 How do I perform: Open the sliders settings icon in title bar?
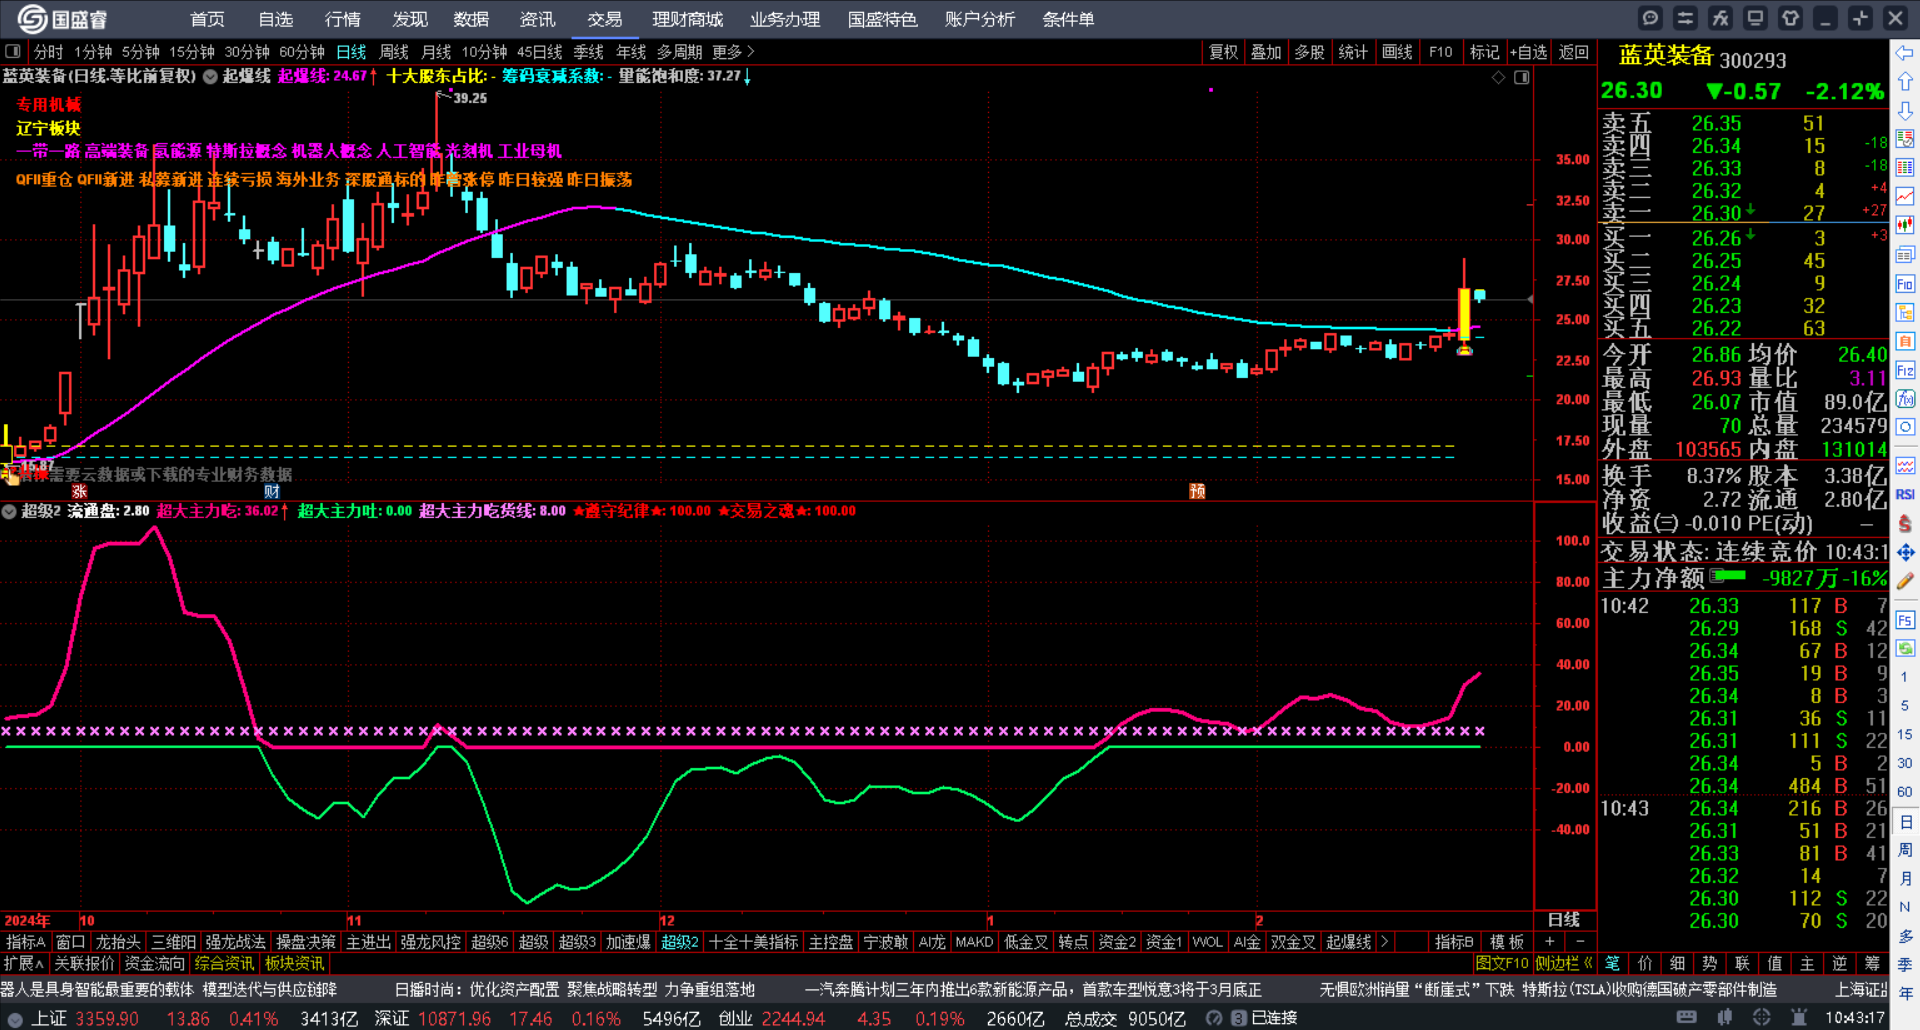coord(1685,18)
